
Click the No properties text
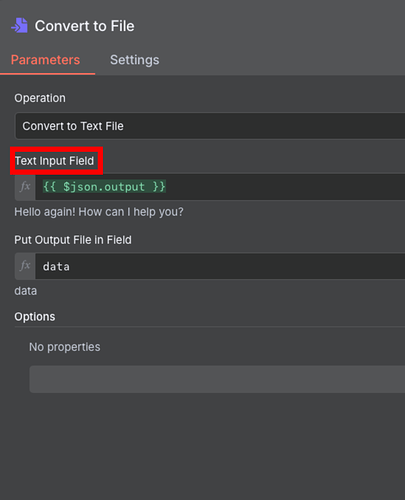click(65, 347)
